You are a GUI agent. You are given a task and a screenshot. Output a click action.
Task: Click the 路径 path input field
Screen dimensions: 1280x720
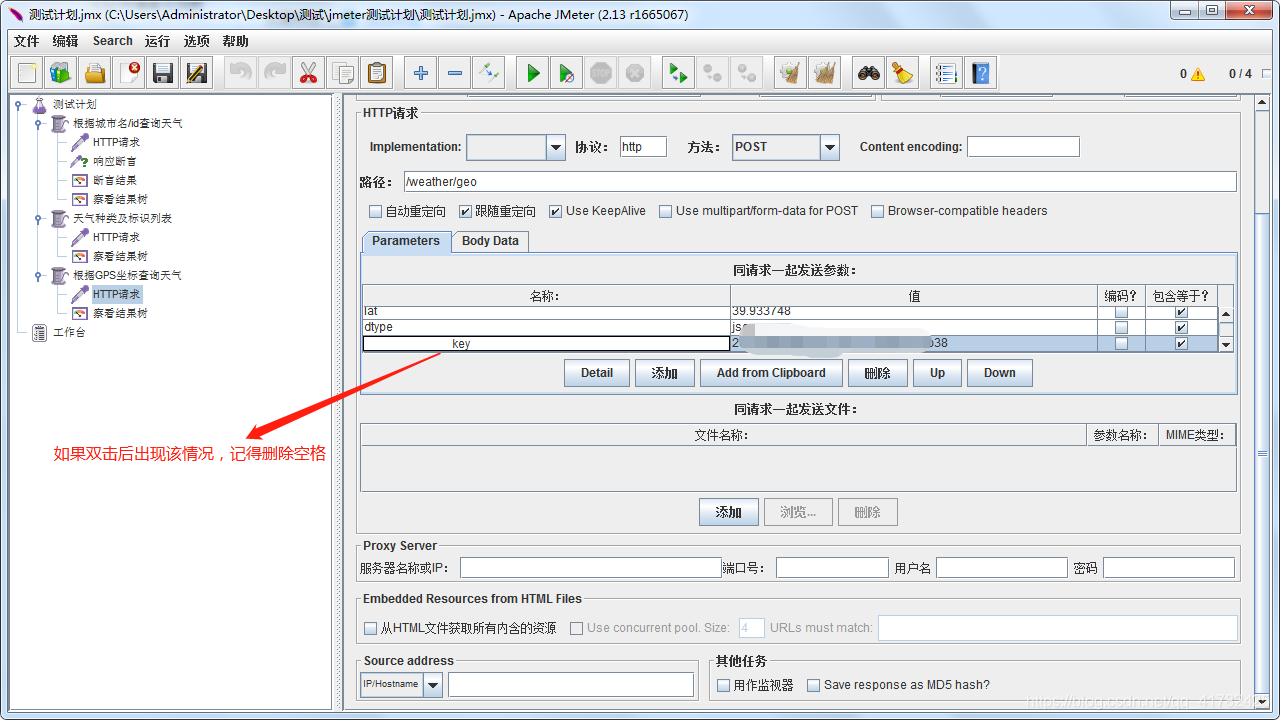tap(820, 182)
